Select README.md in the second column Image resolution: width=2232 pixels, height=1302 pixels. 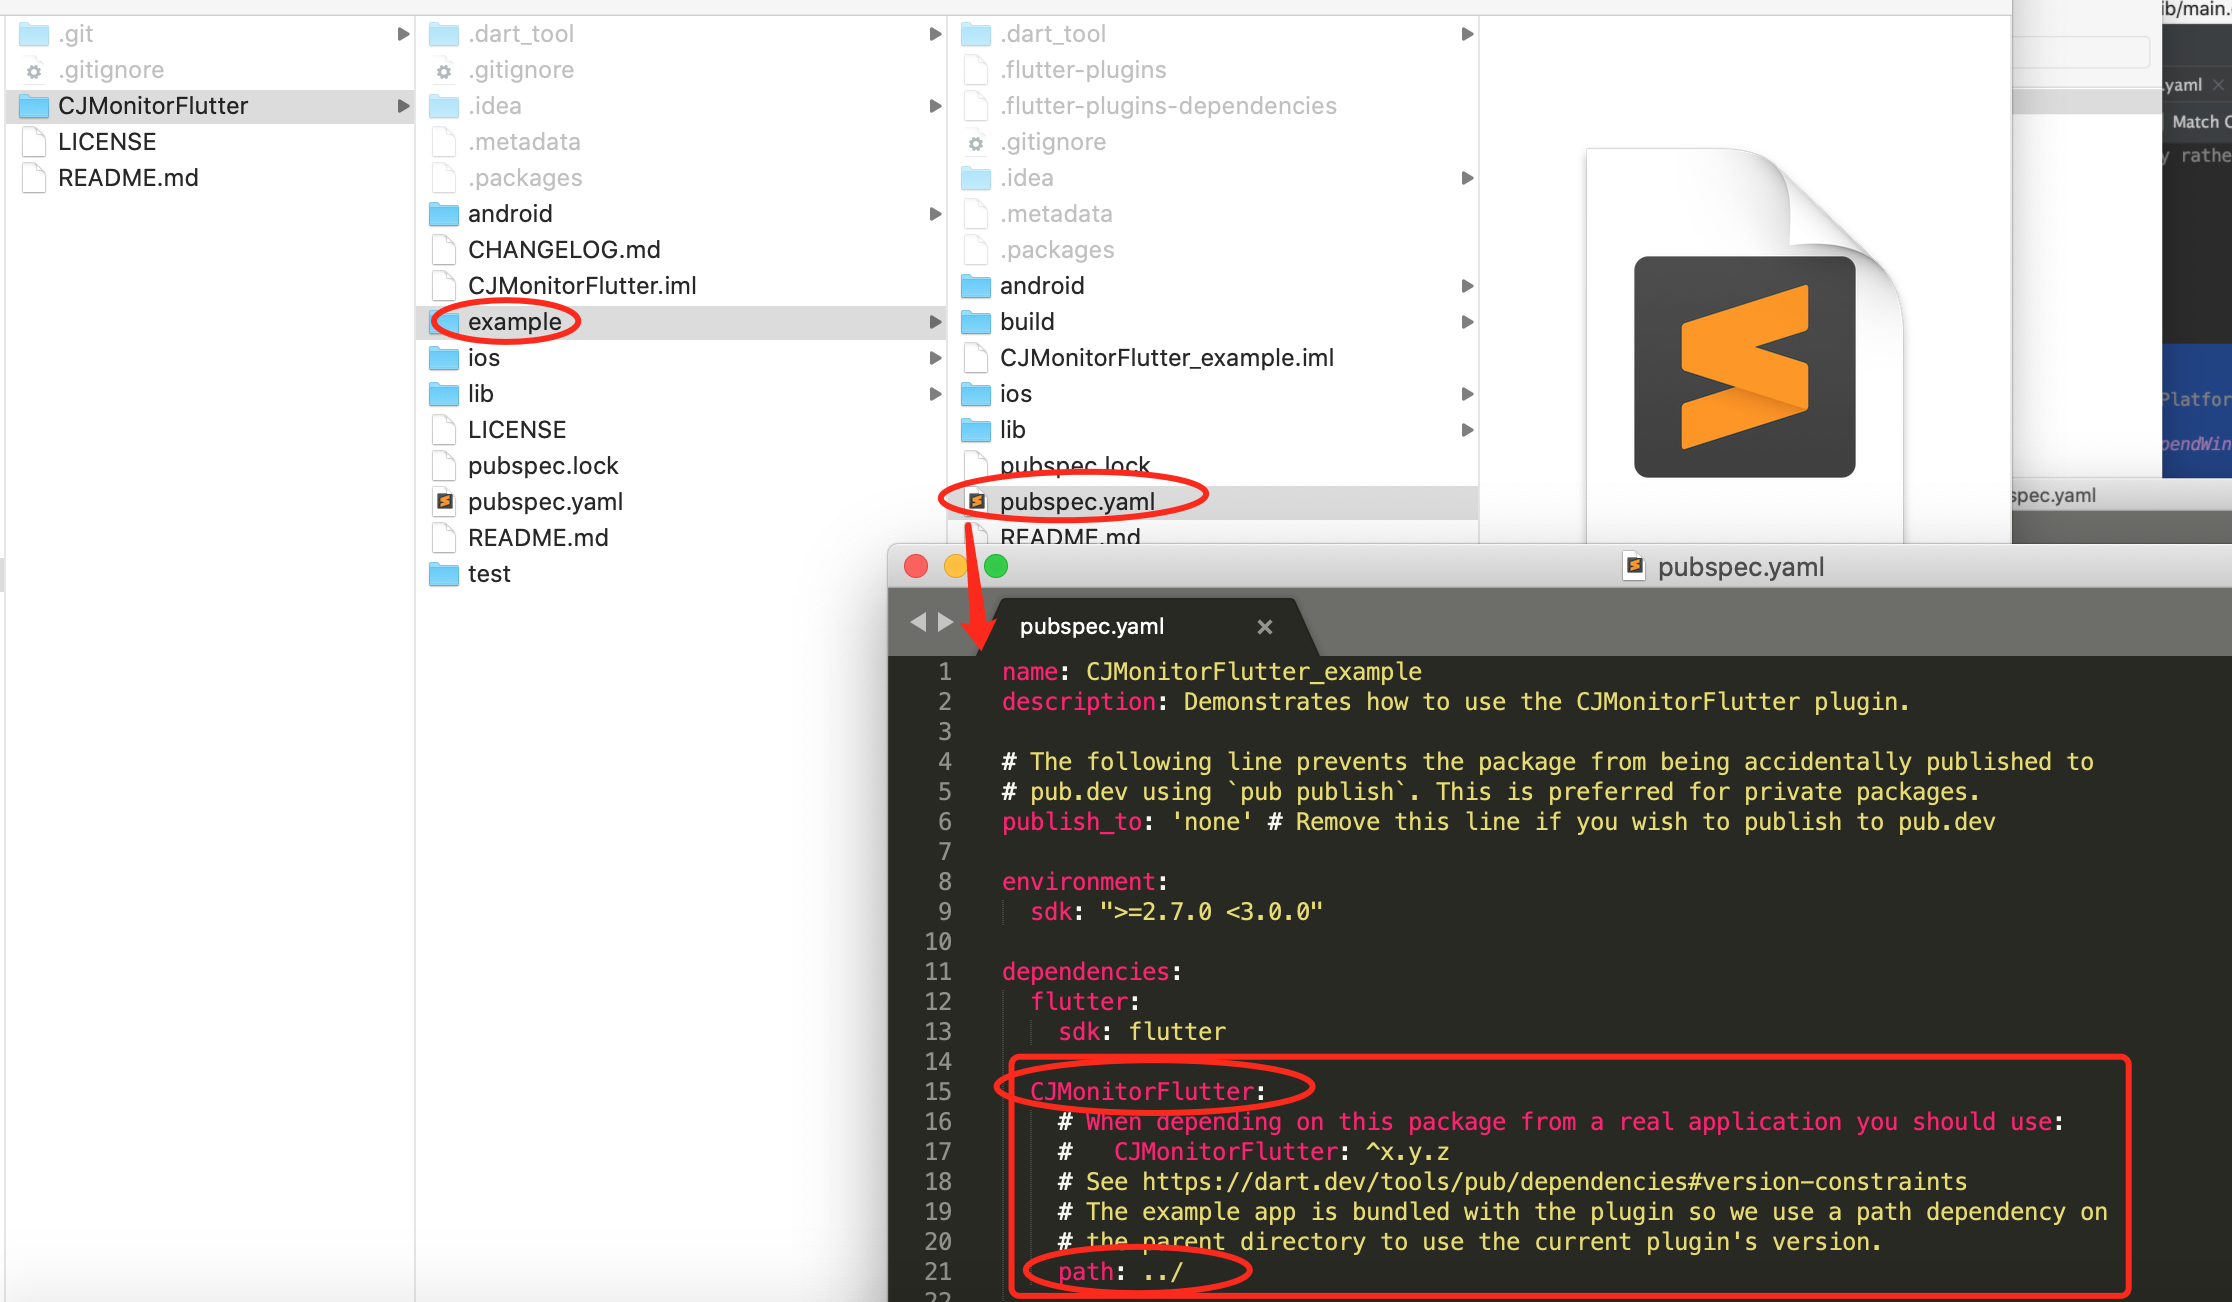pyautogui.click(x=538, y=538)
